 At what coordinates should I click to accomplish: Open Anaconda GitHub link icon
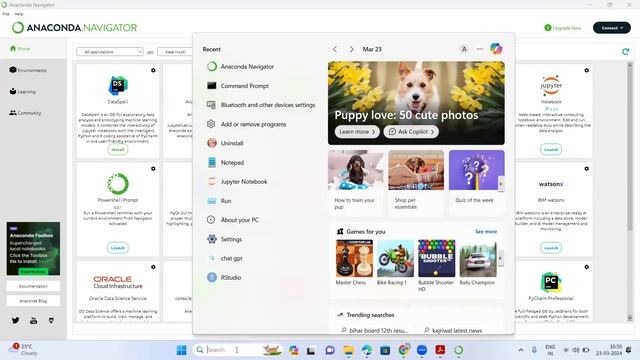coord(51,320)
